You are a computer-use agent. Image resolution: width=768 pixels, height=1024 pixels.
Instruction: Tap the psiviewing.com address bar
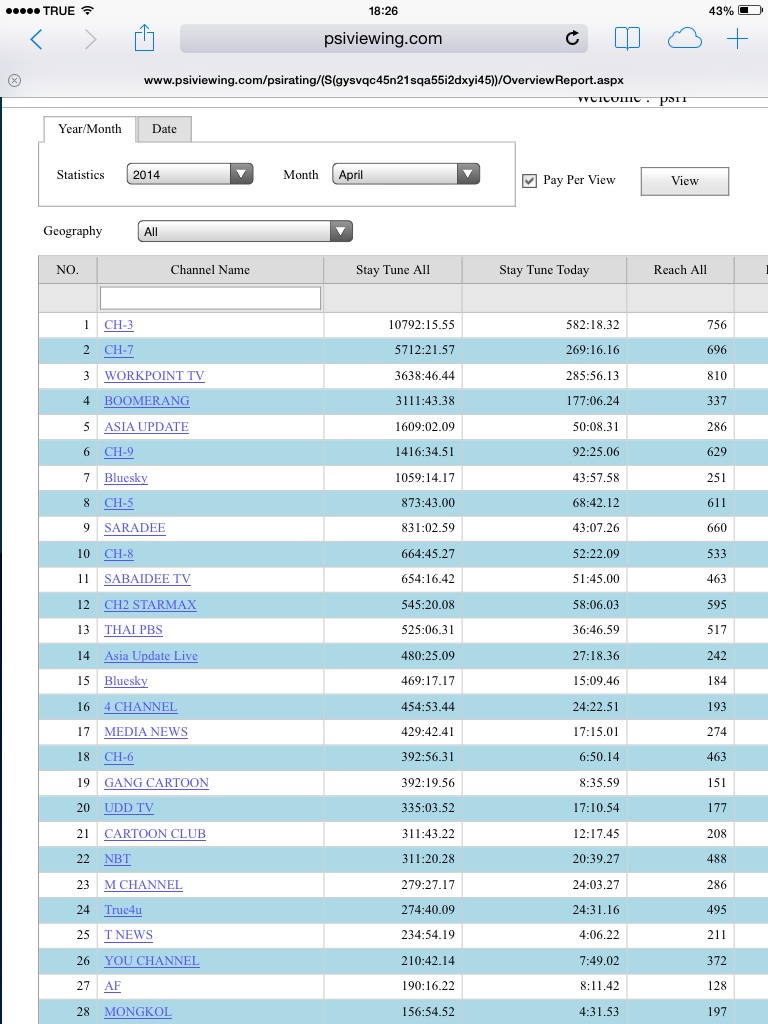(x=383, y=39)
